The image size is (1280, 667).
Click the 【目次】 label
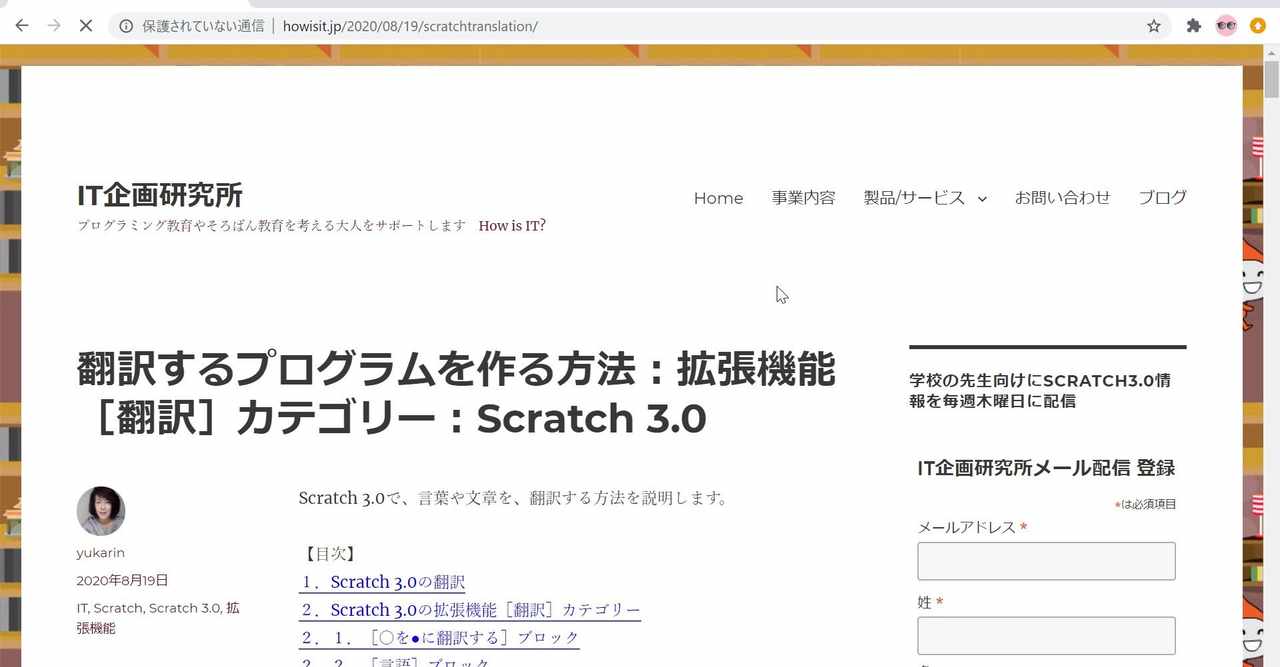coord(328,553)
